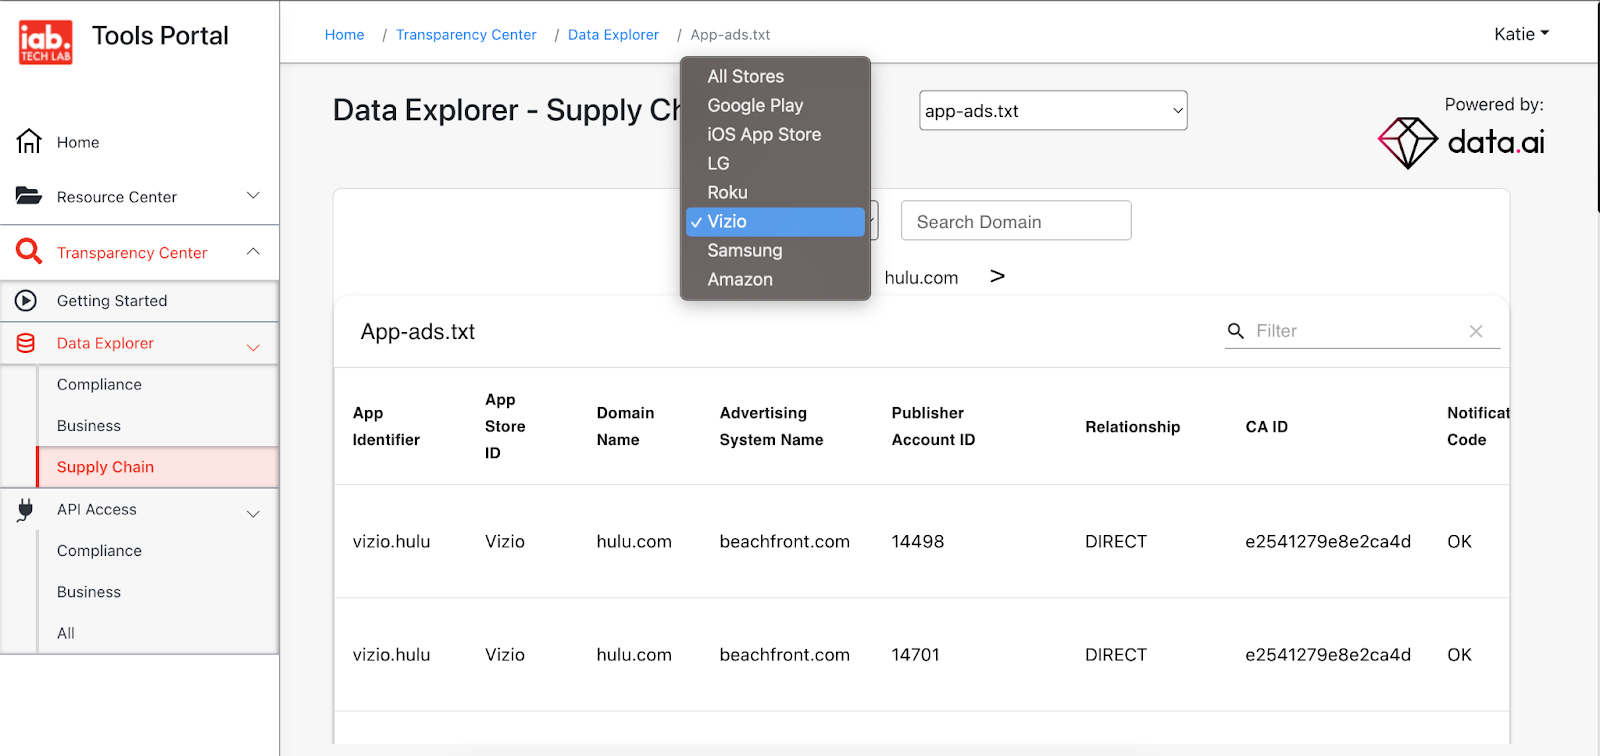
Task: Click hulu.com domain text beside the arrow
Action: (921, 277)
